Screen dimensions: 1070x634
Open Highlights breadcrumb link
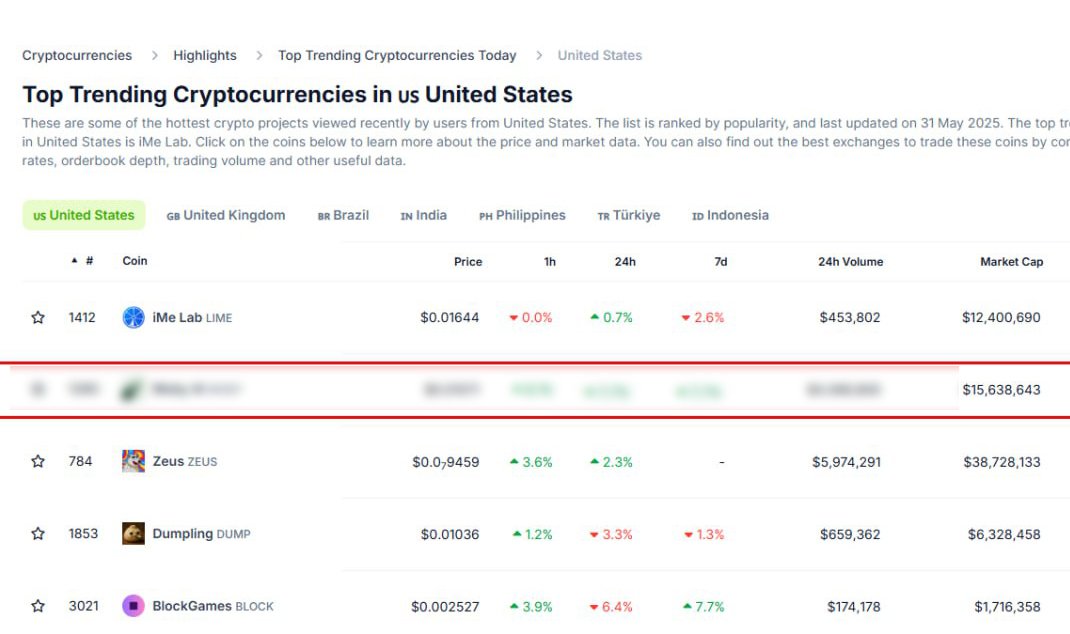[x=205, y=55]
